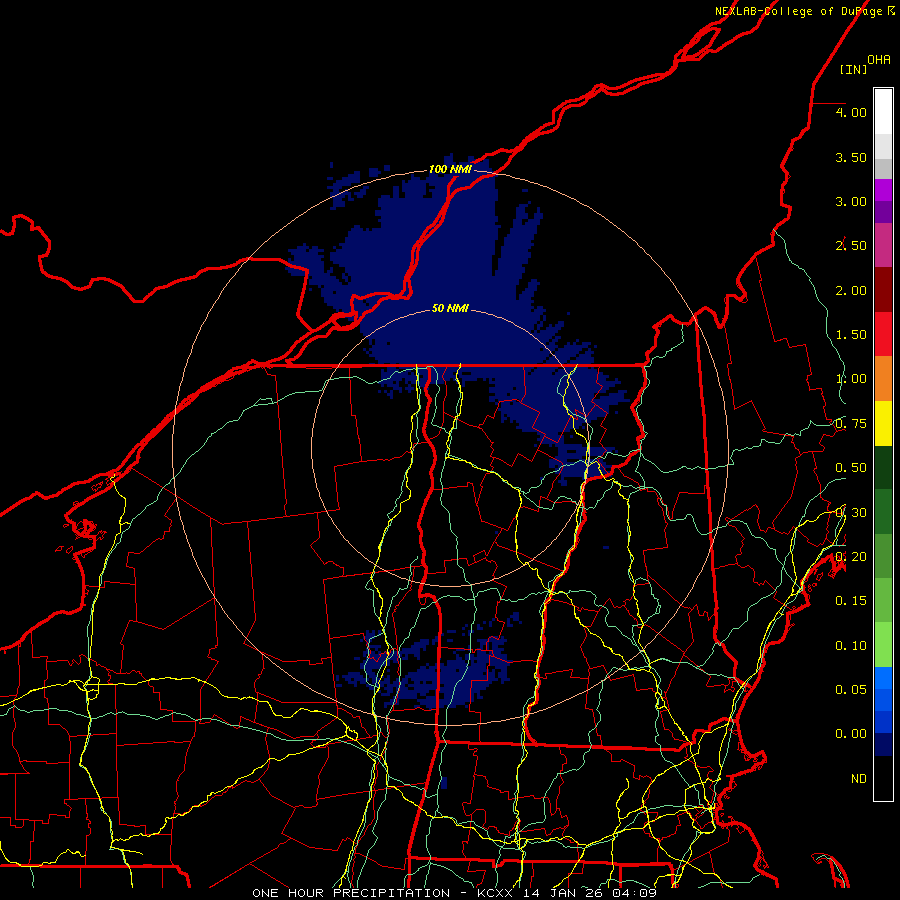
Task: Pick the green swatch beside 0.15
Action: (883, 601)
